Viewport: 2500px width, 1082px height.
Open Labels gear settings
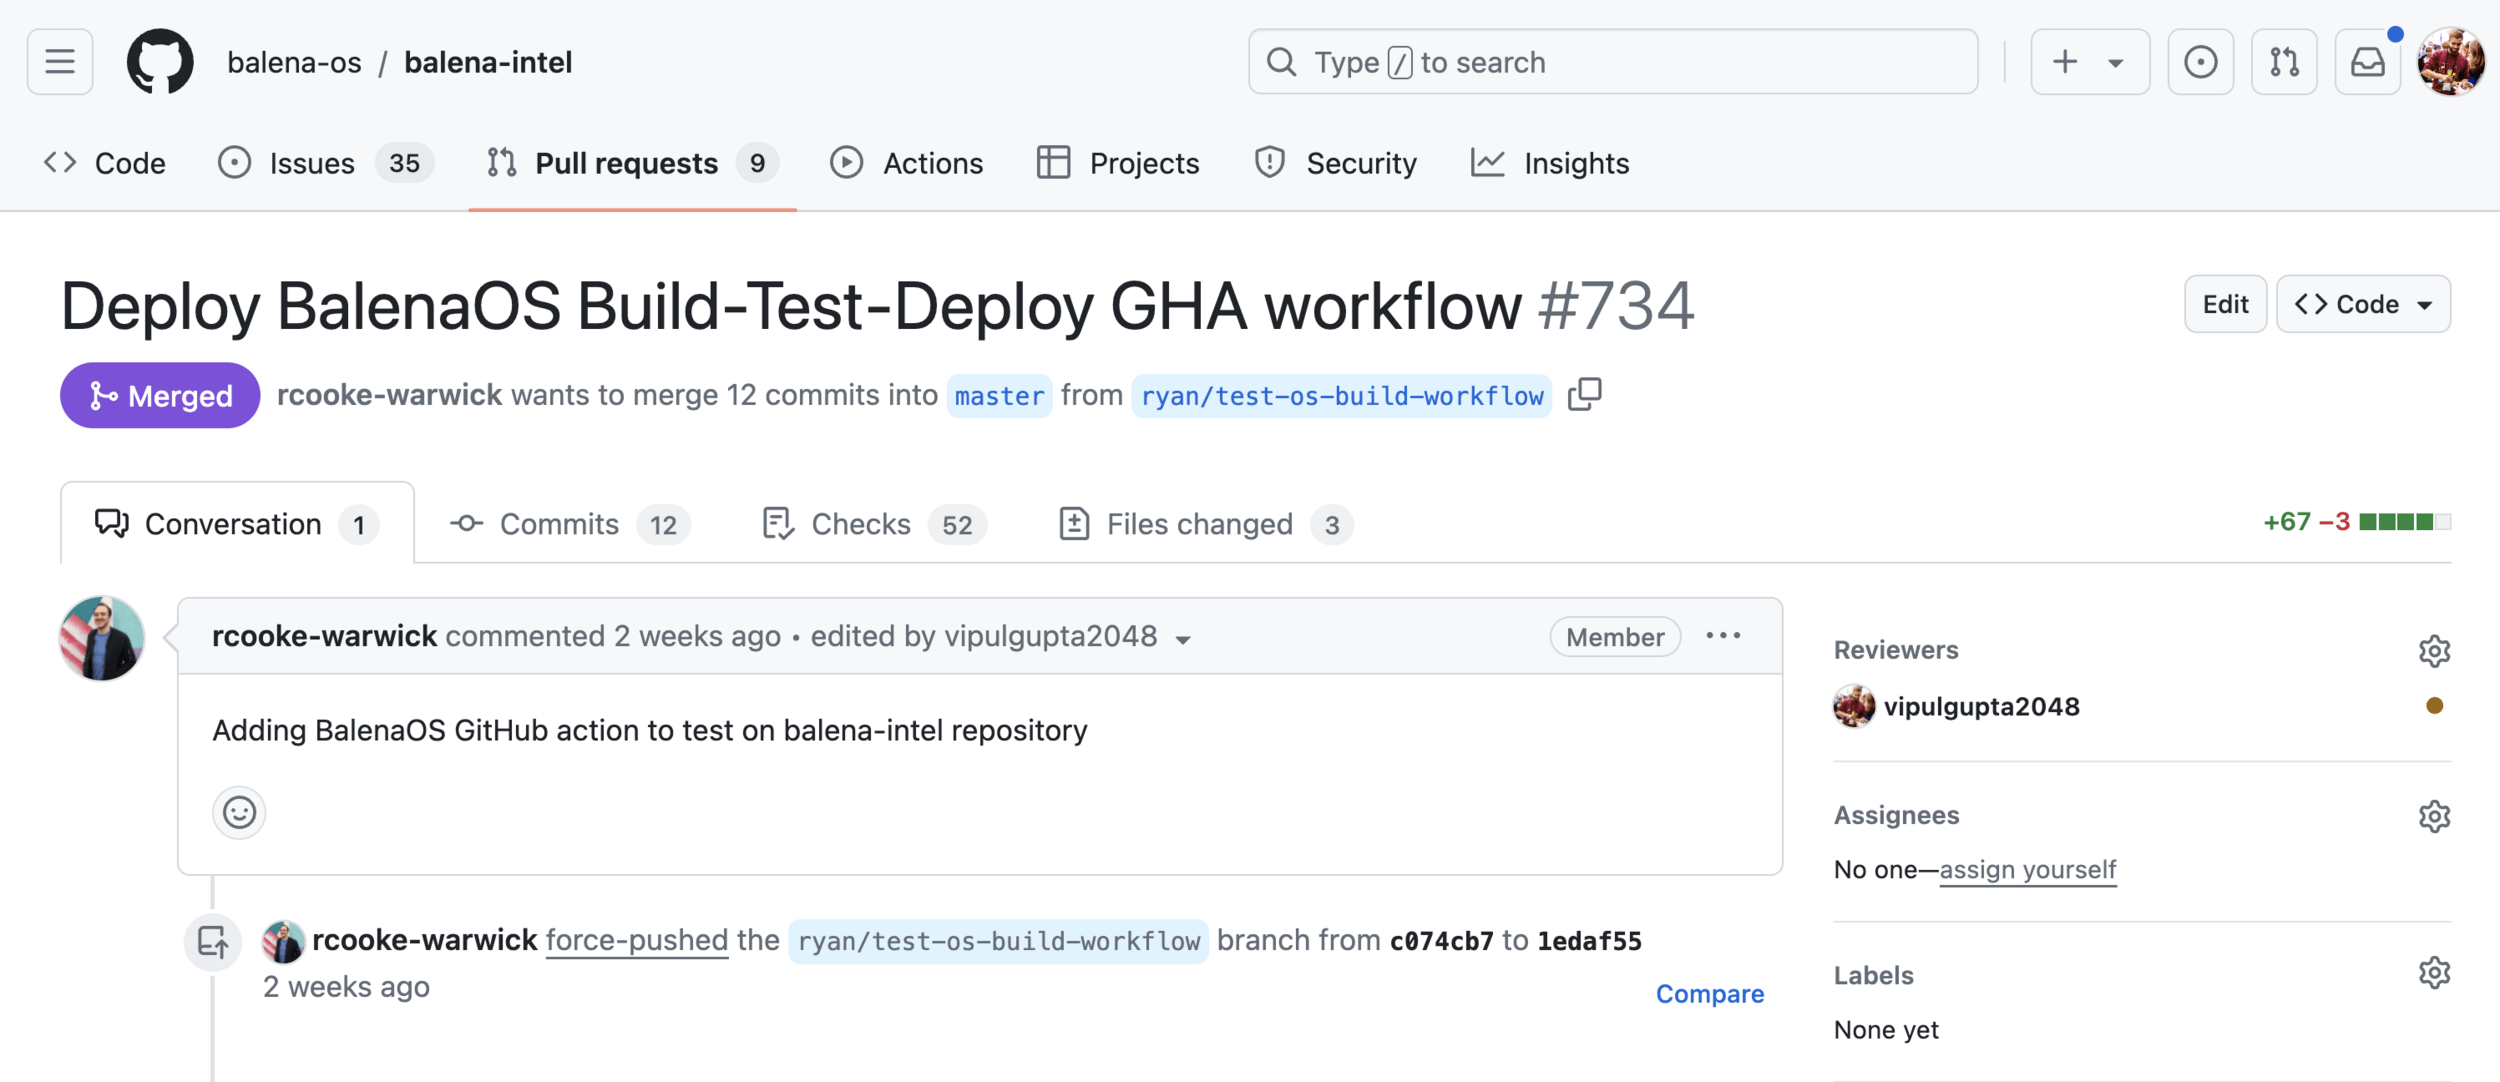click(x=2433, y=973)
